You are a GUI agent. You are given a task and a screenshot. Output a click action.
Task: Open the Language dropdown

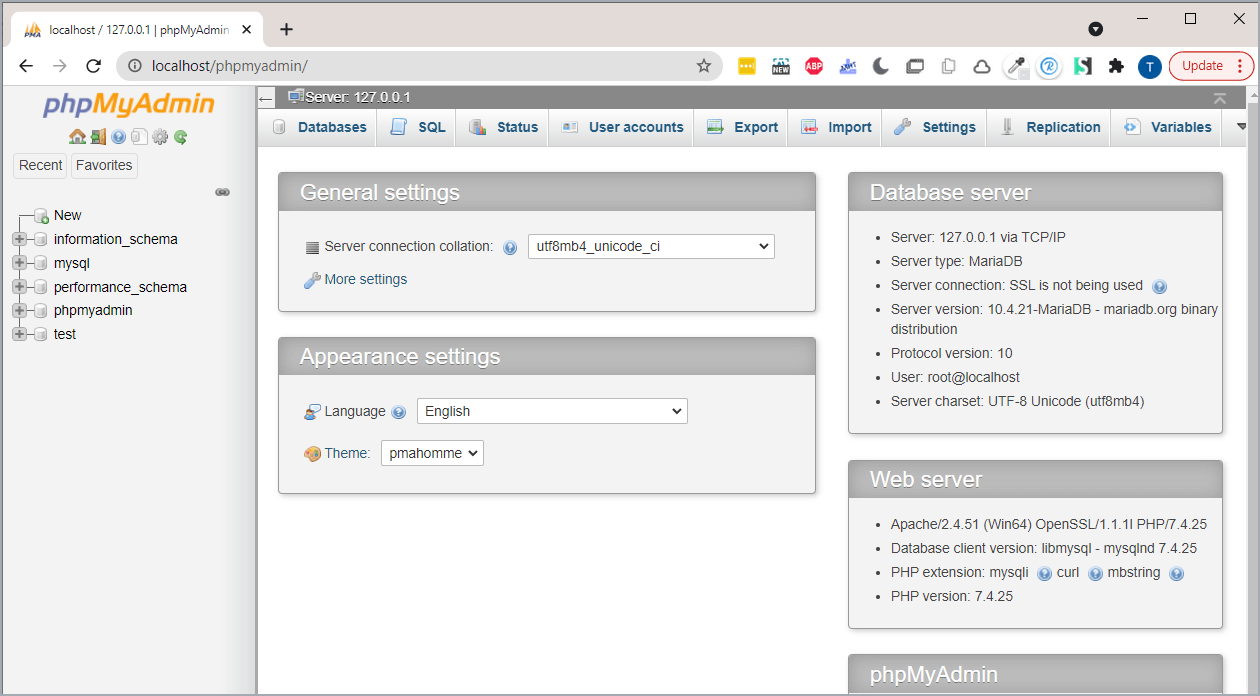coord(552,411)
